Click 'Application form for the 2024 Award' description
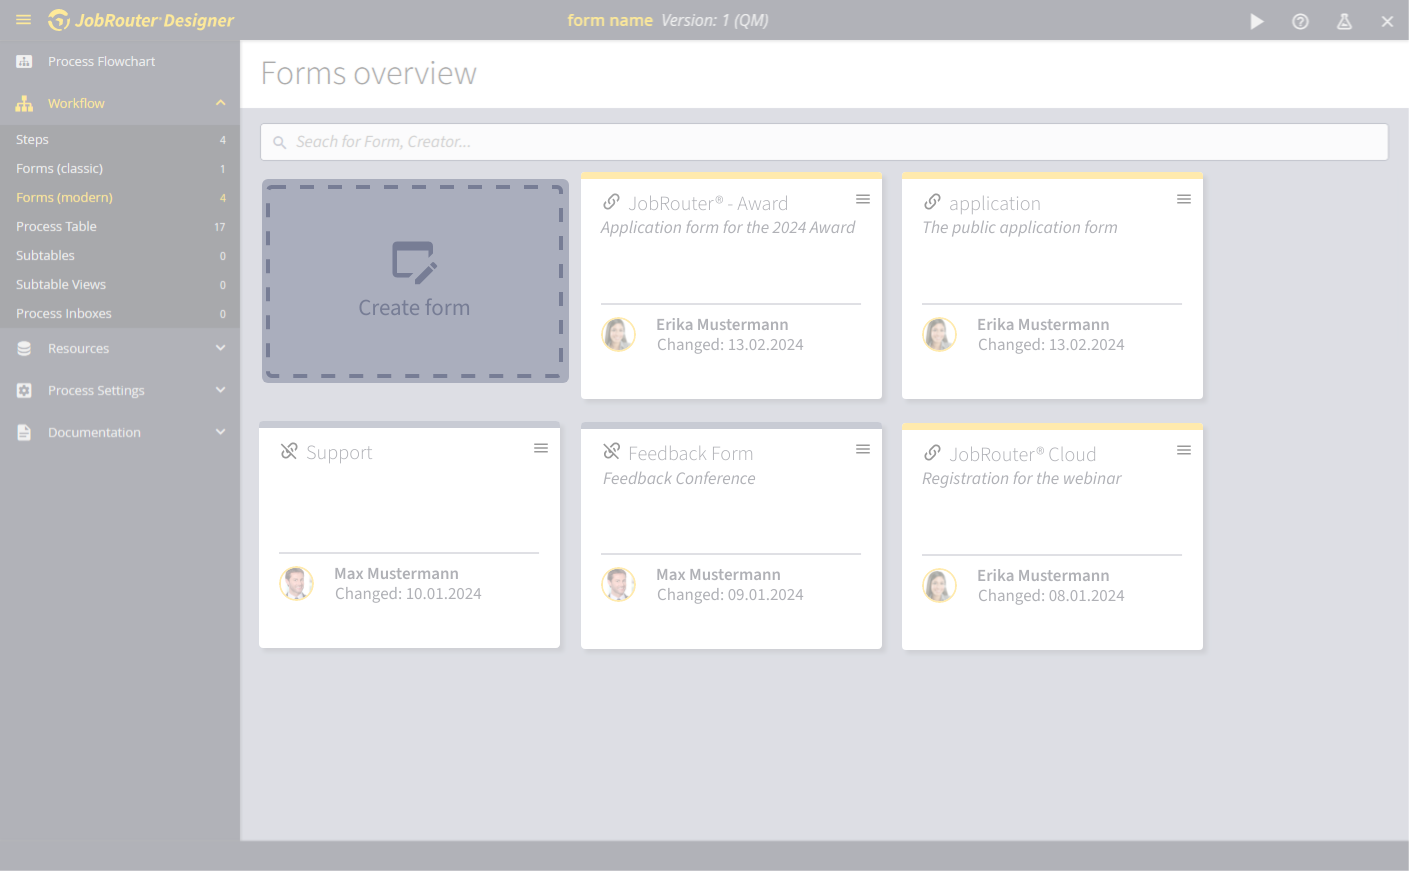Image resolution: width=1409 pixels, height=871 pixels. 728,228
